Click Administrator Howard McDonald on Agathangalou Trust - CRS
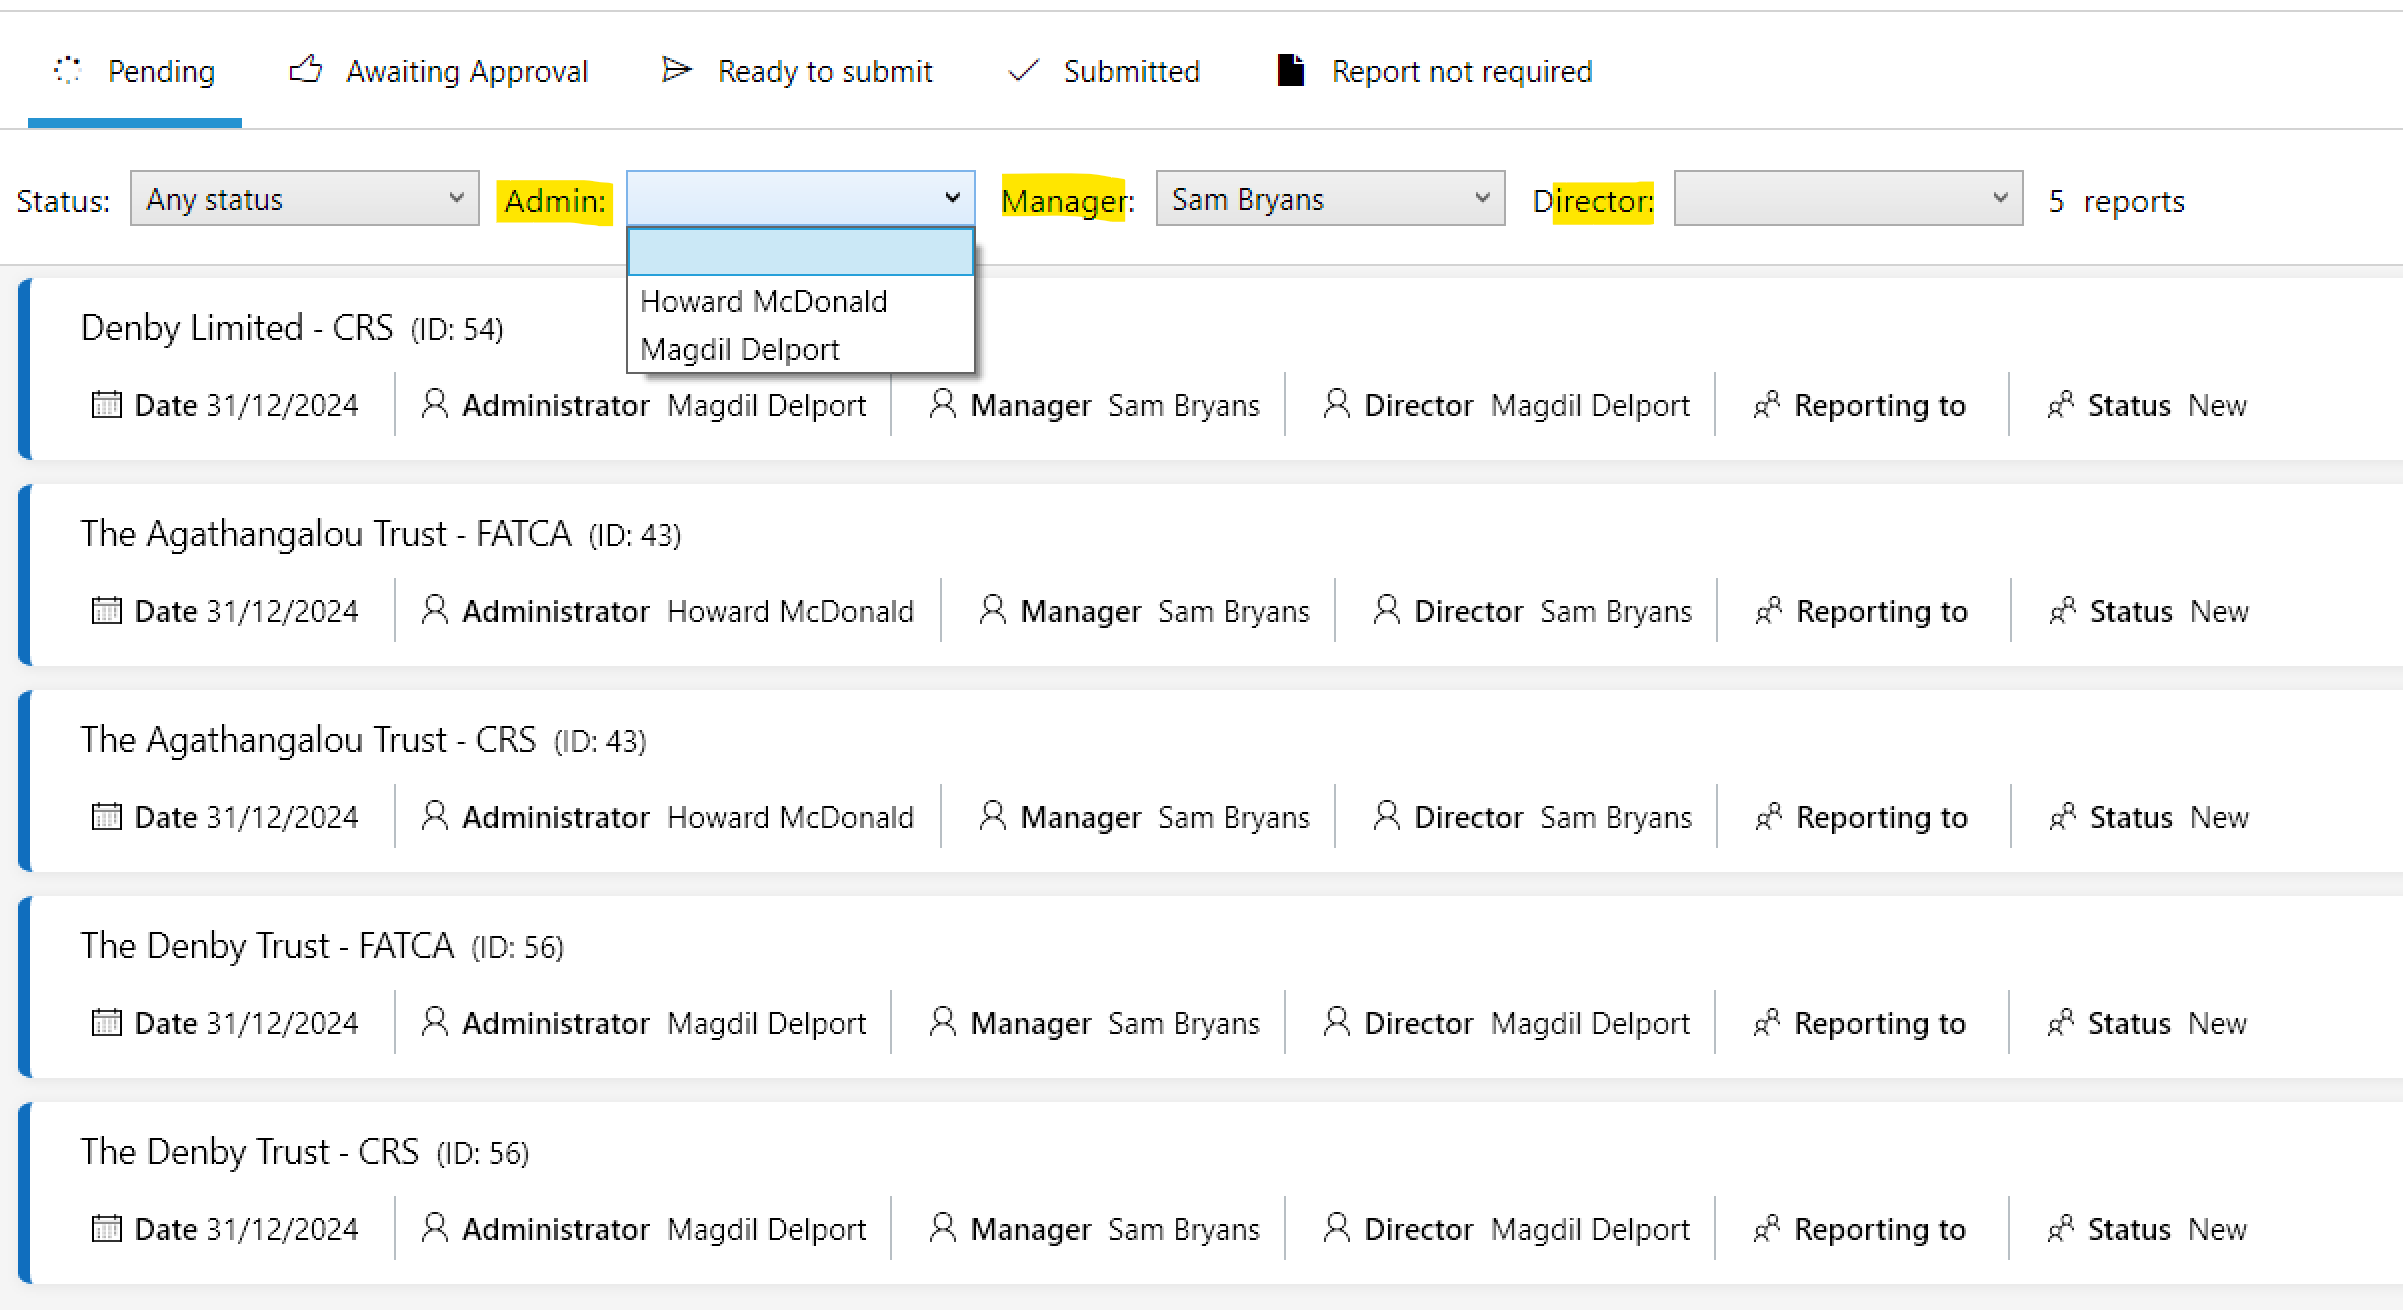2403x1310 pixels. pos(688,817)
